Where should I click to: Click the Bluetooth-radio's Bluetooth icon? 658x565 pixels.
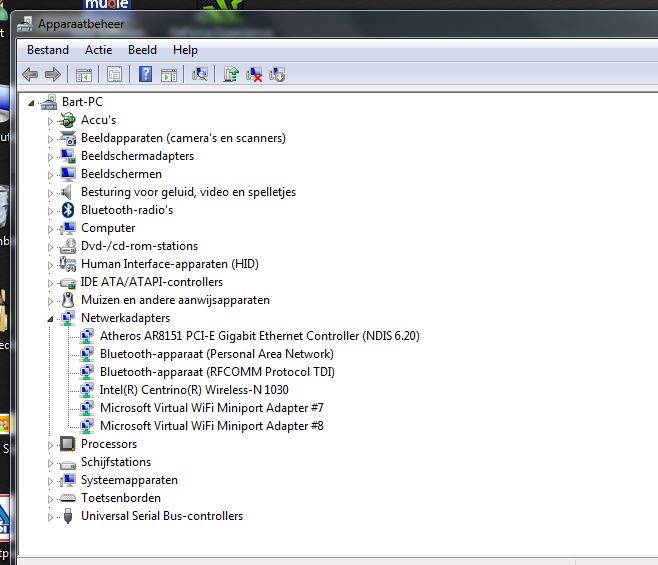tap(68, 210)
